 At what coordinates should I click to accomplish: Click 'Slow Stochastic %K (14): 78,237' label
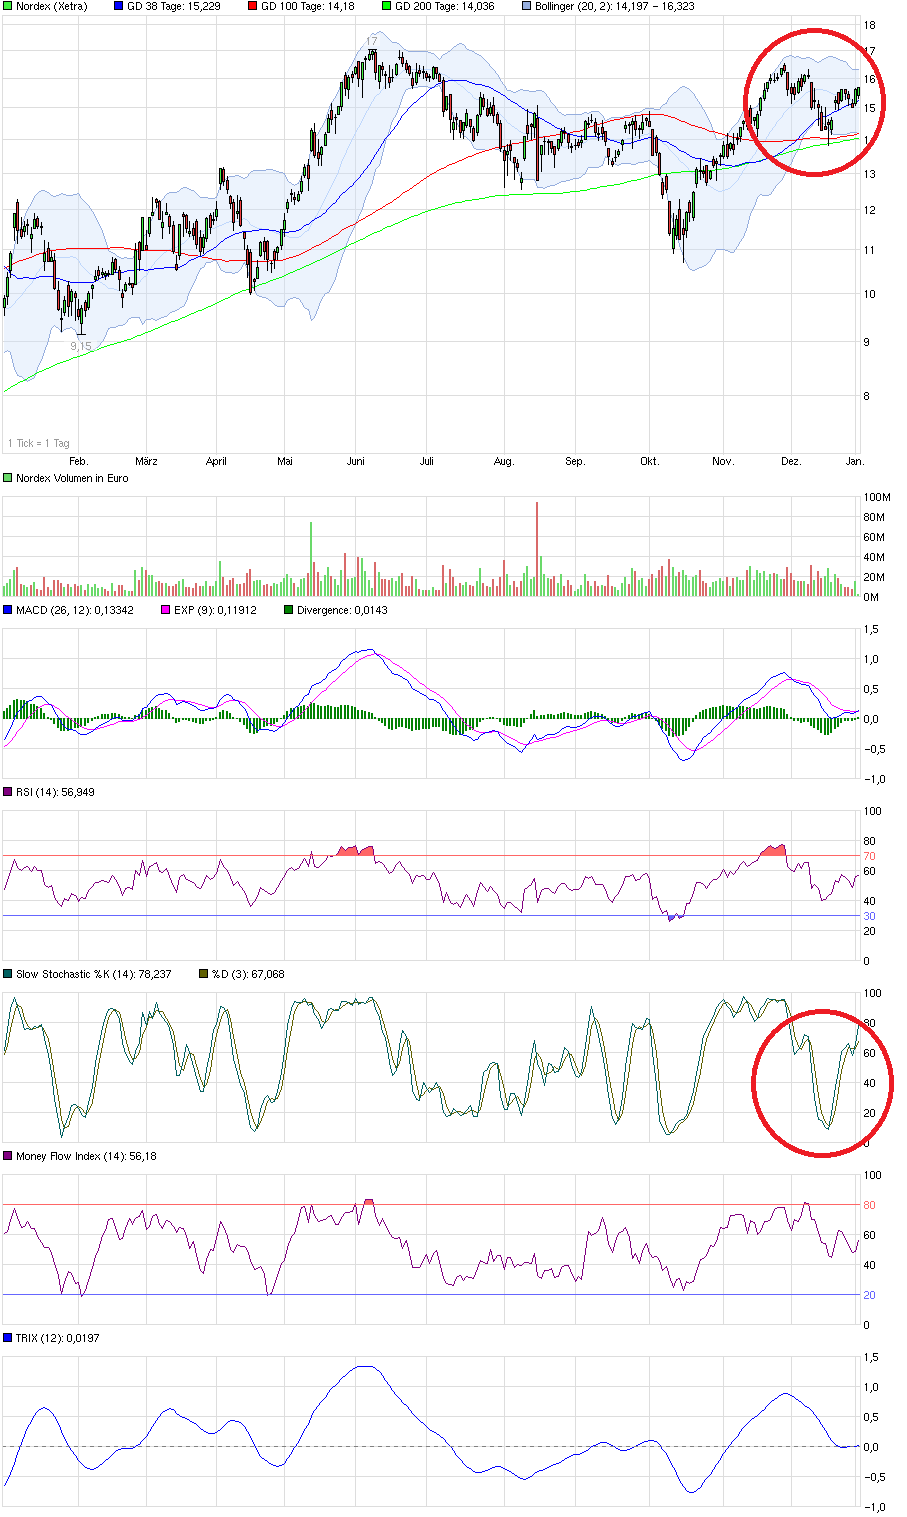point(93,974)
